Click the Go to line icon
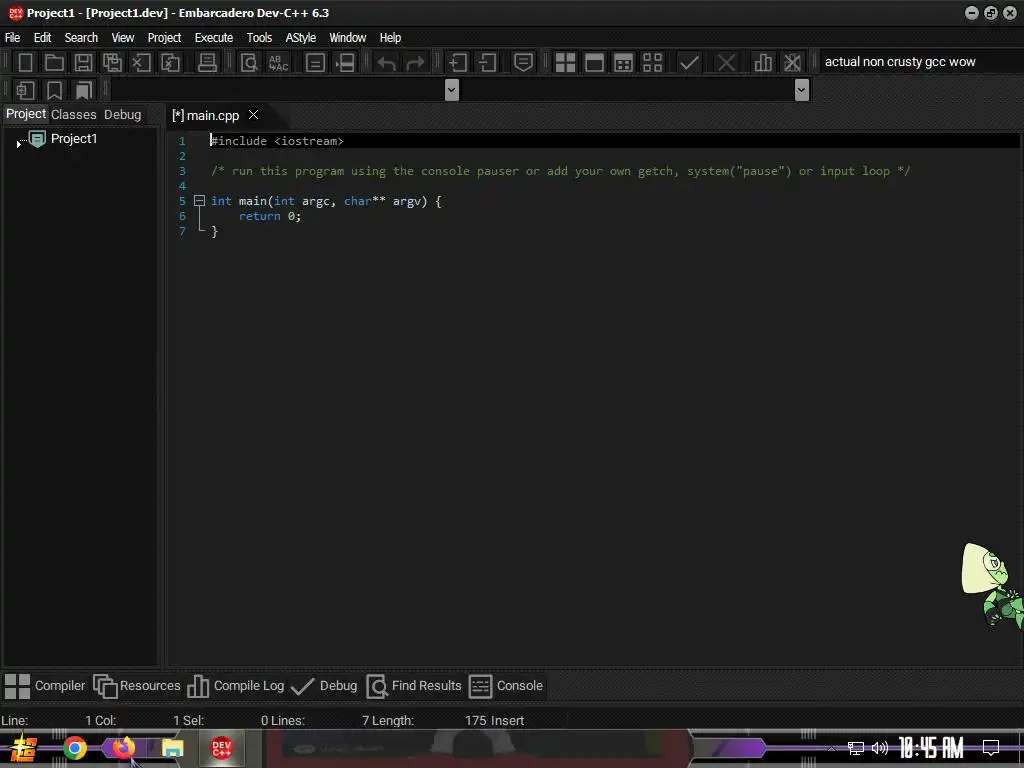This screenshot has height=768, width=1024. pos(344,63)
